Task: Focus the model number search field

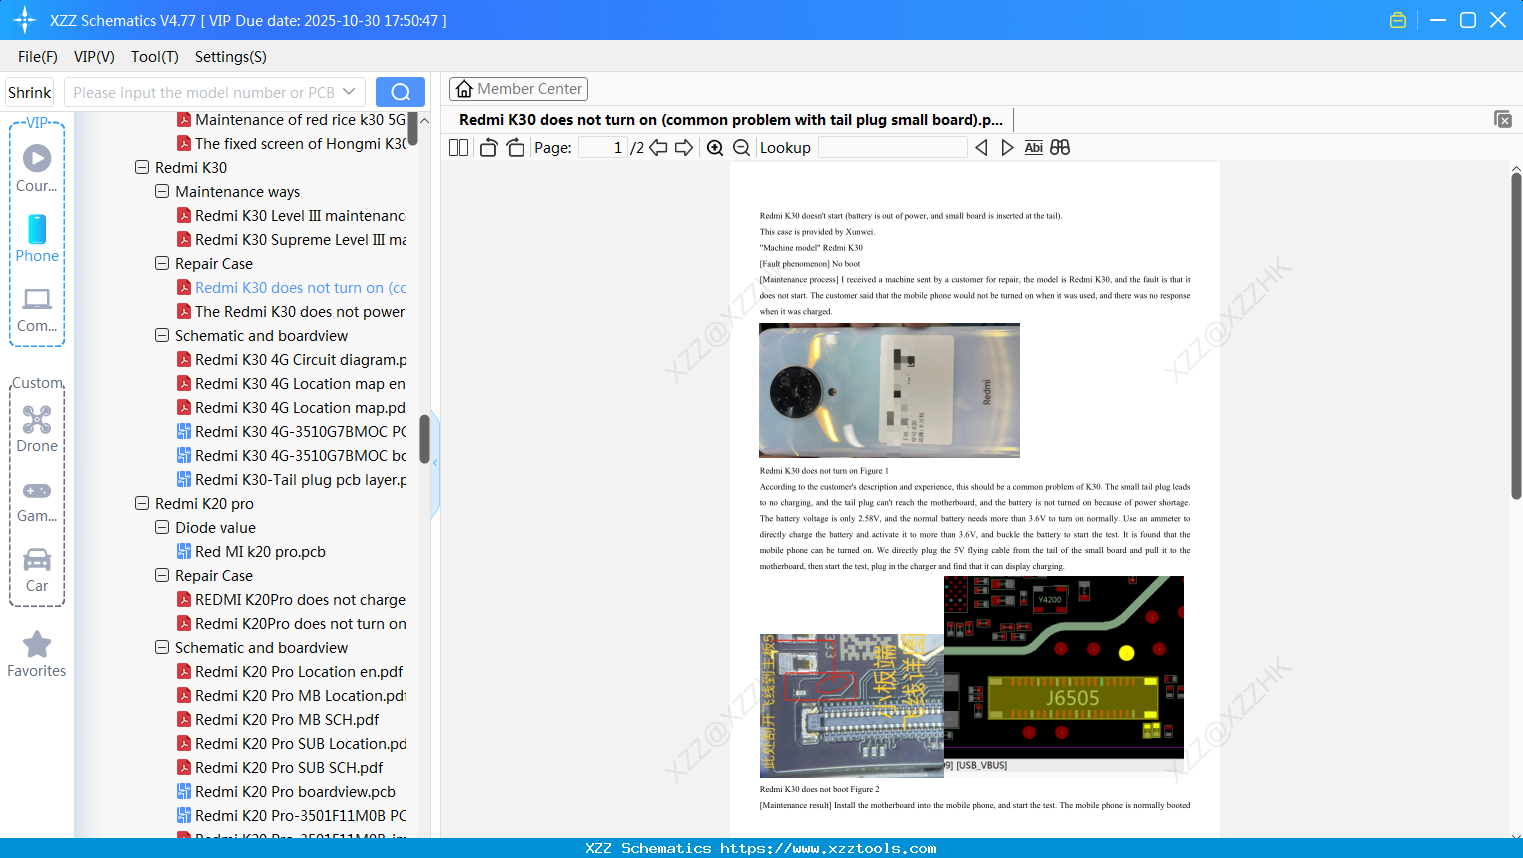Action: point(204,92)
